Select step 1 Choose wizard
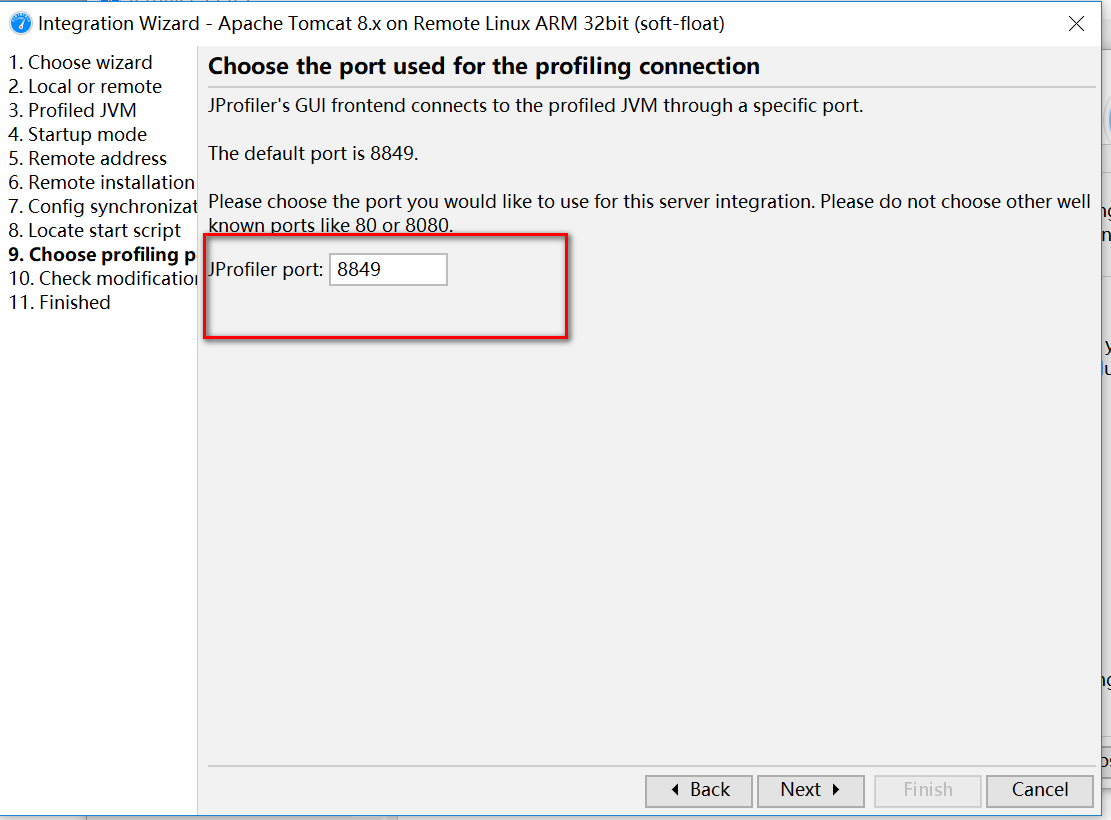The height and width of the screenshot is (820, 1111). [80, 62]
